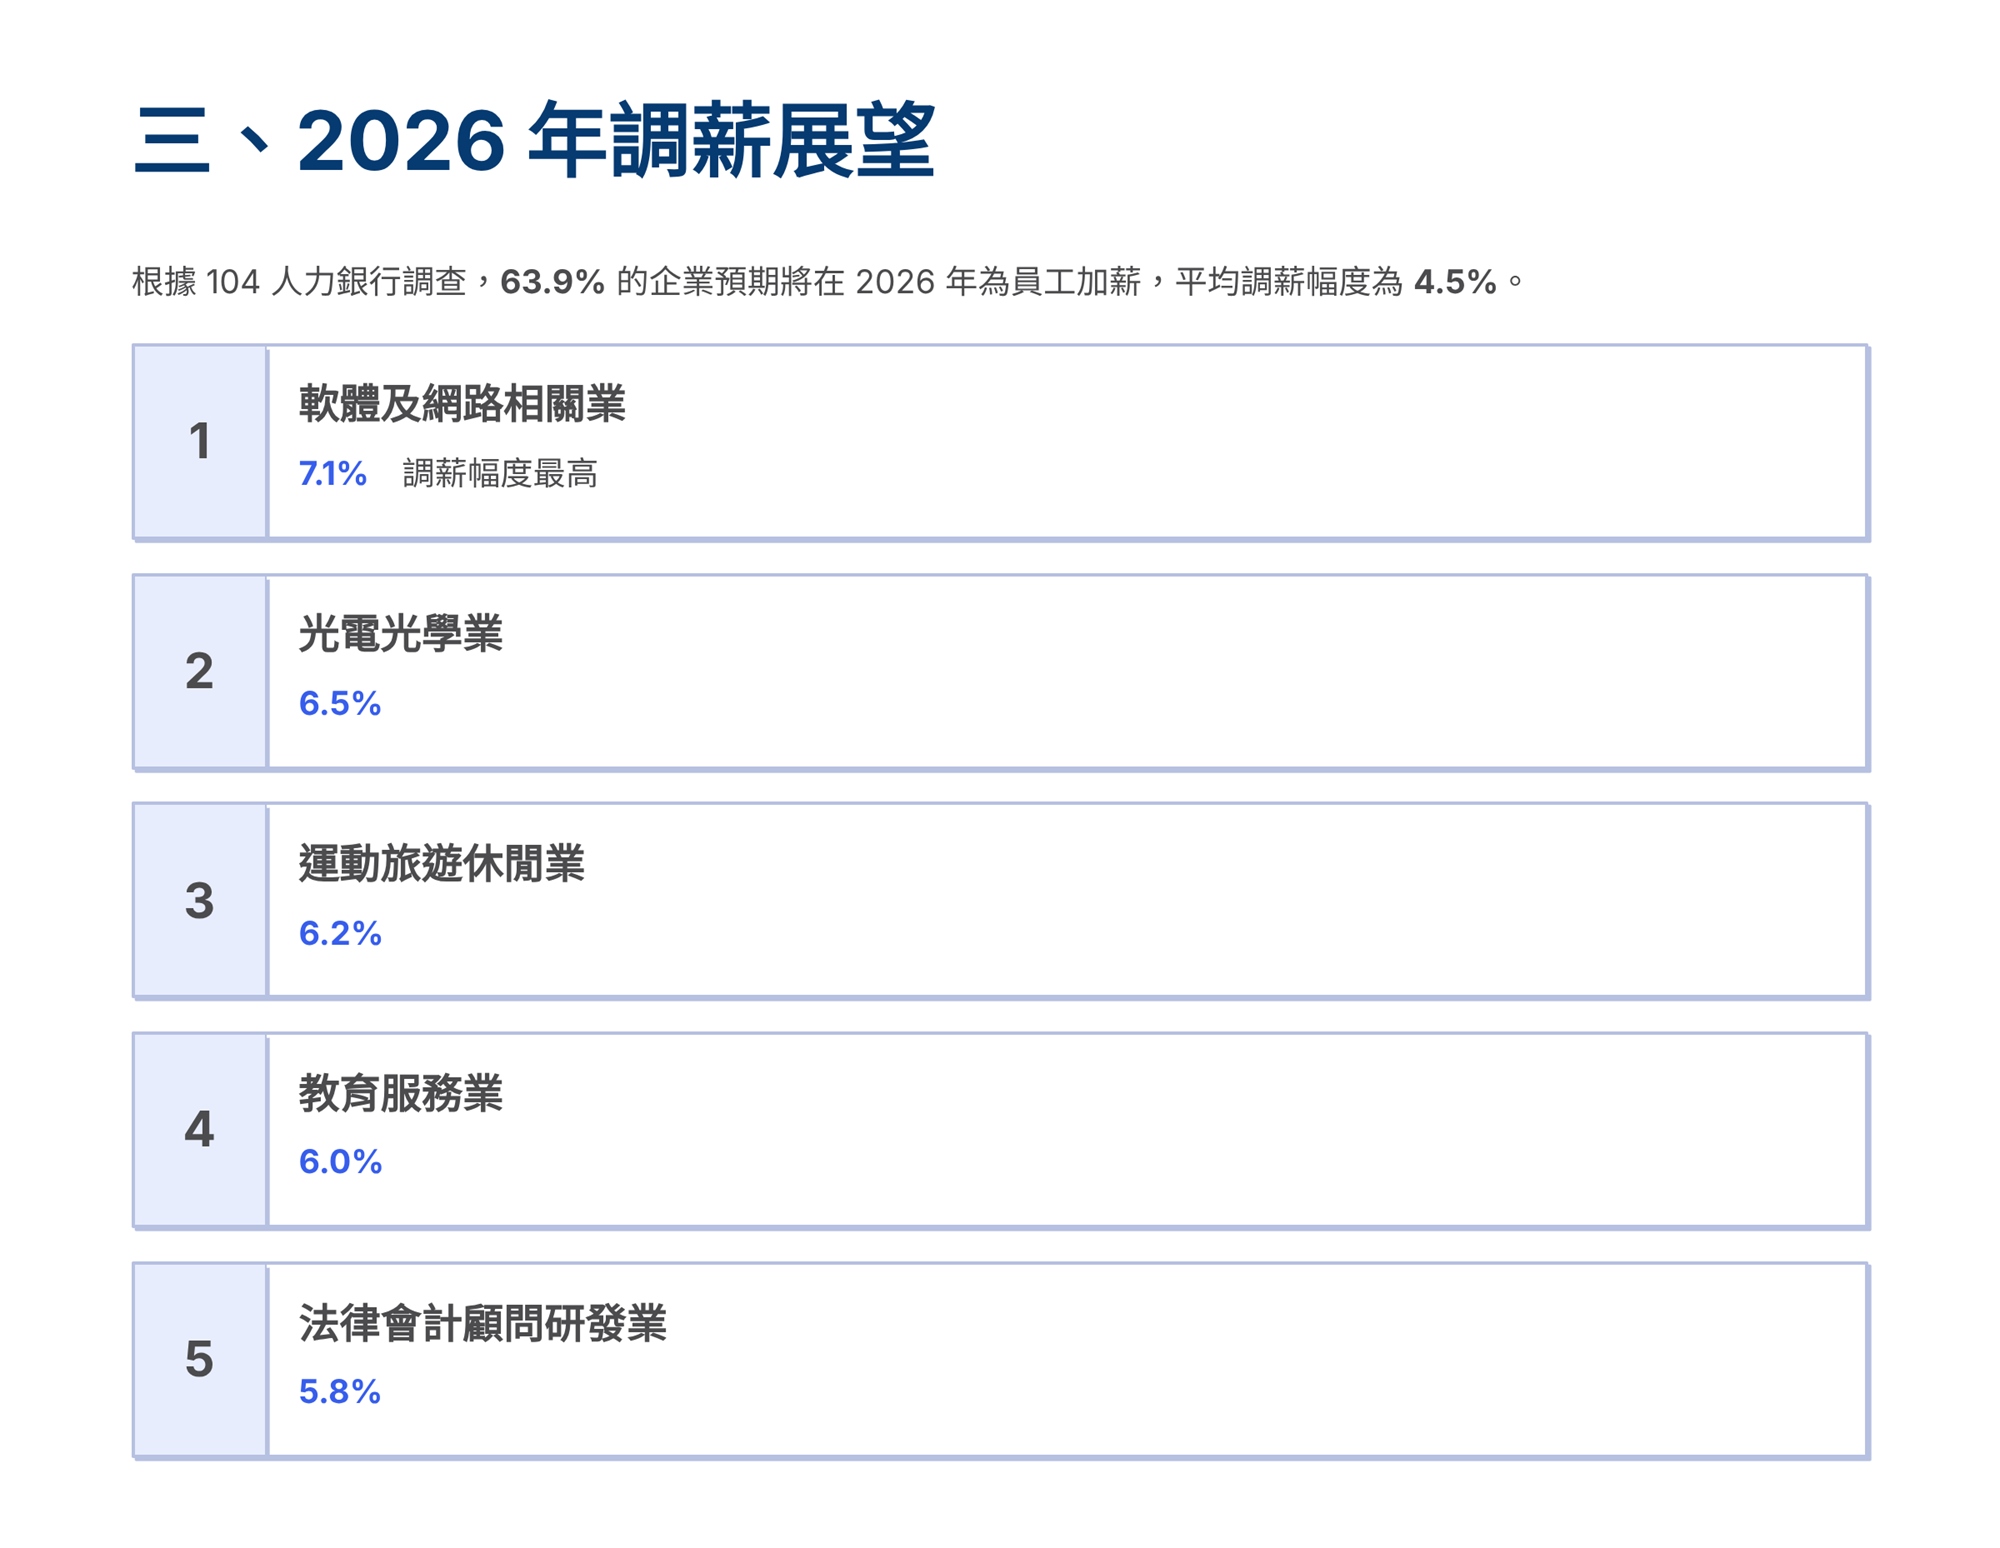The width and height of the screenshot is (2000, 1548).
Task: Select the heading 教育服務業
Action: point(400,1093)
